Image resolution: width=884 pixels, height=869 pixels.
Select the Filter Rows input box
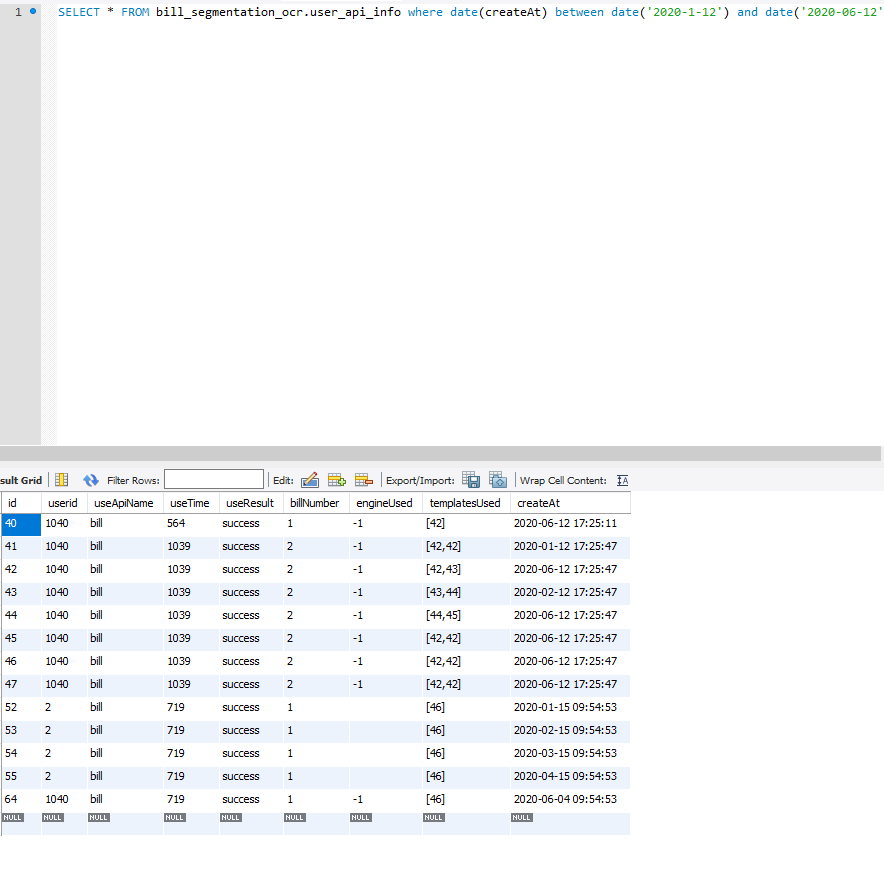tap(213, 479)
